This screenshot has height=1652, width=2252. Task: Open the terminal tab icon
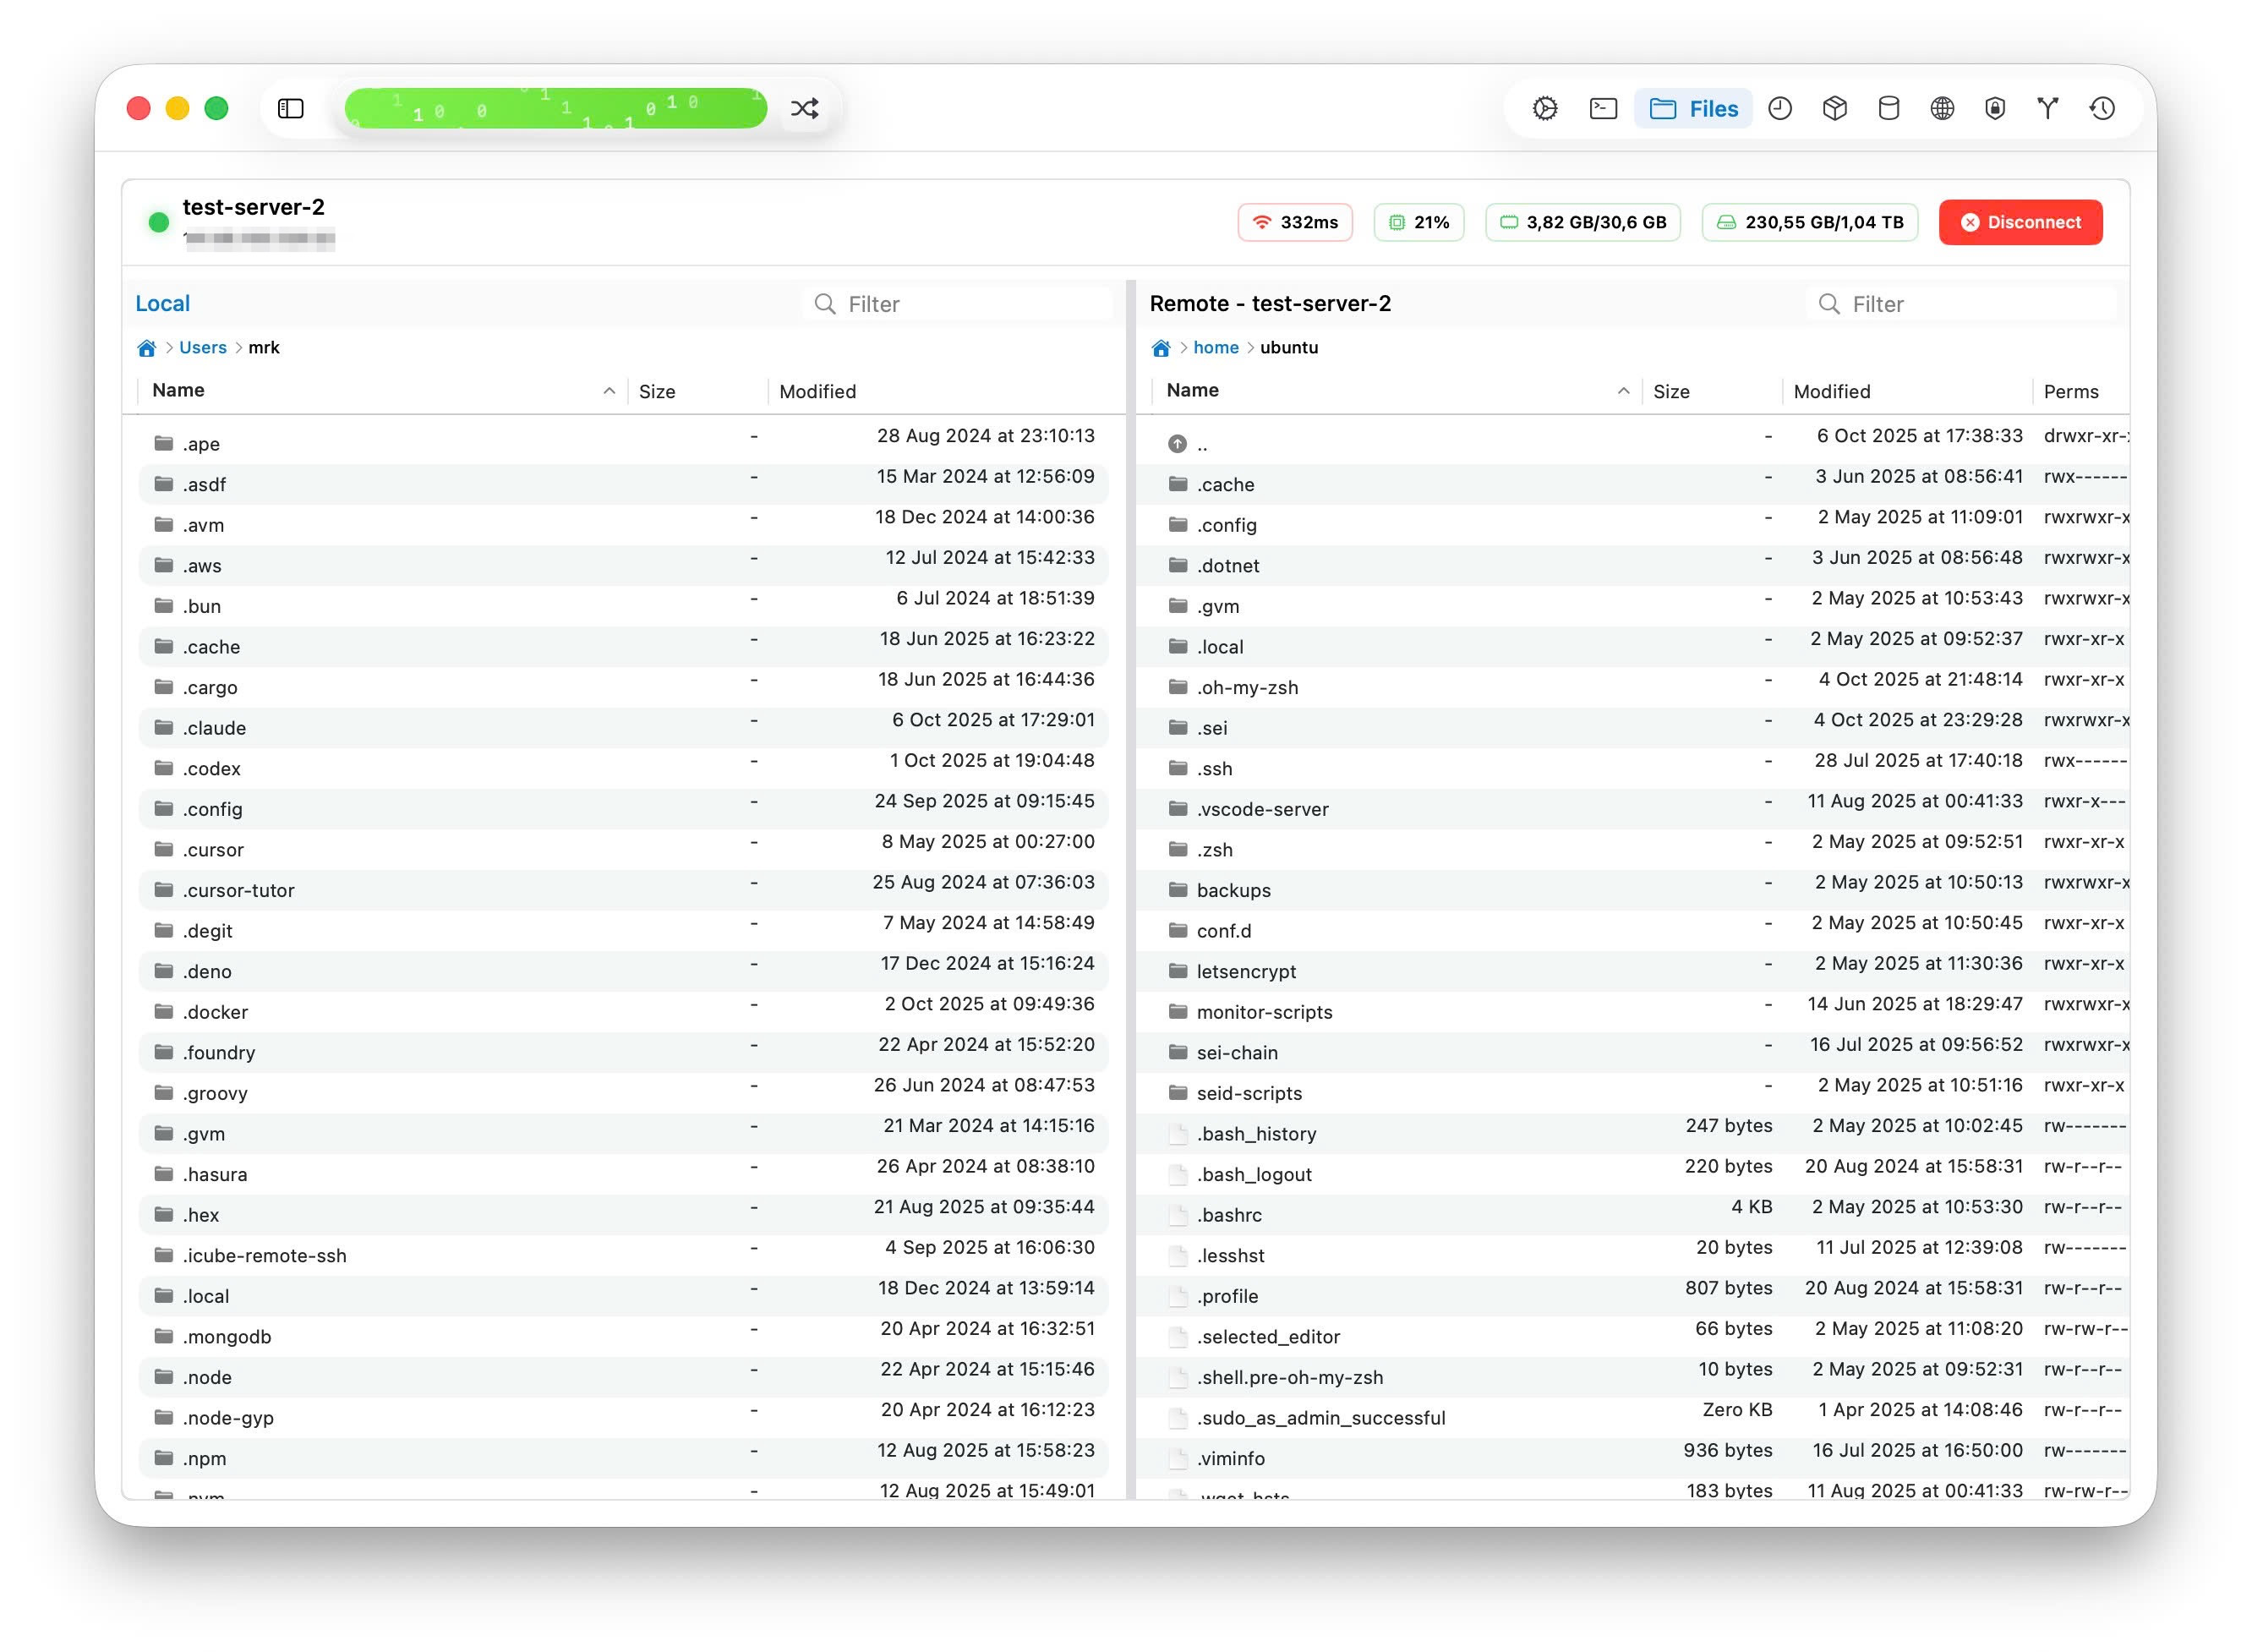[x=1603, y=108]
